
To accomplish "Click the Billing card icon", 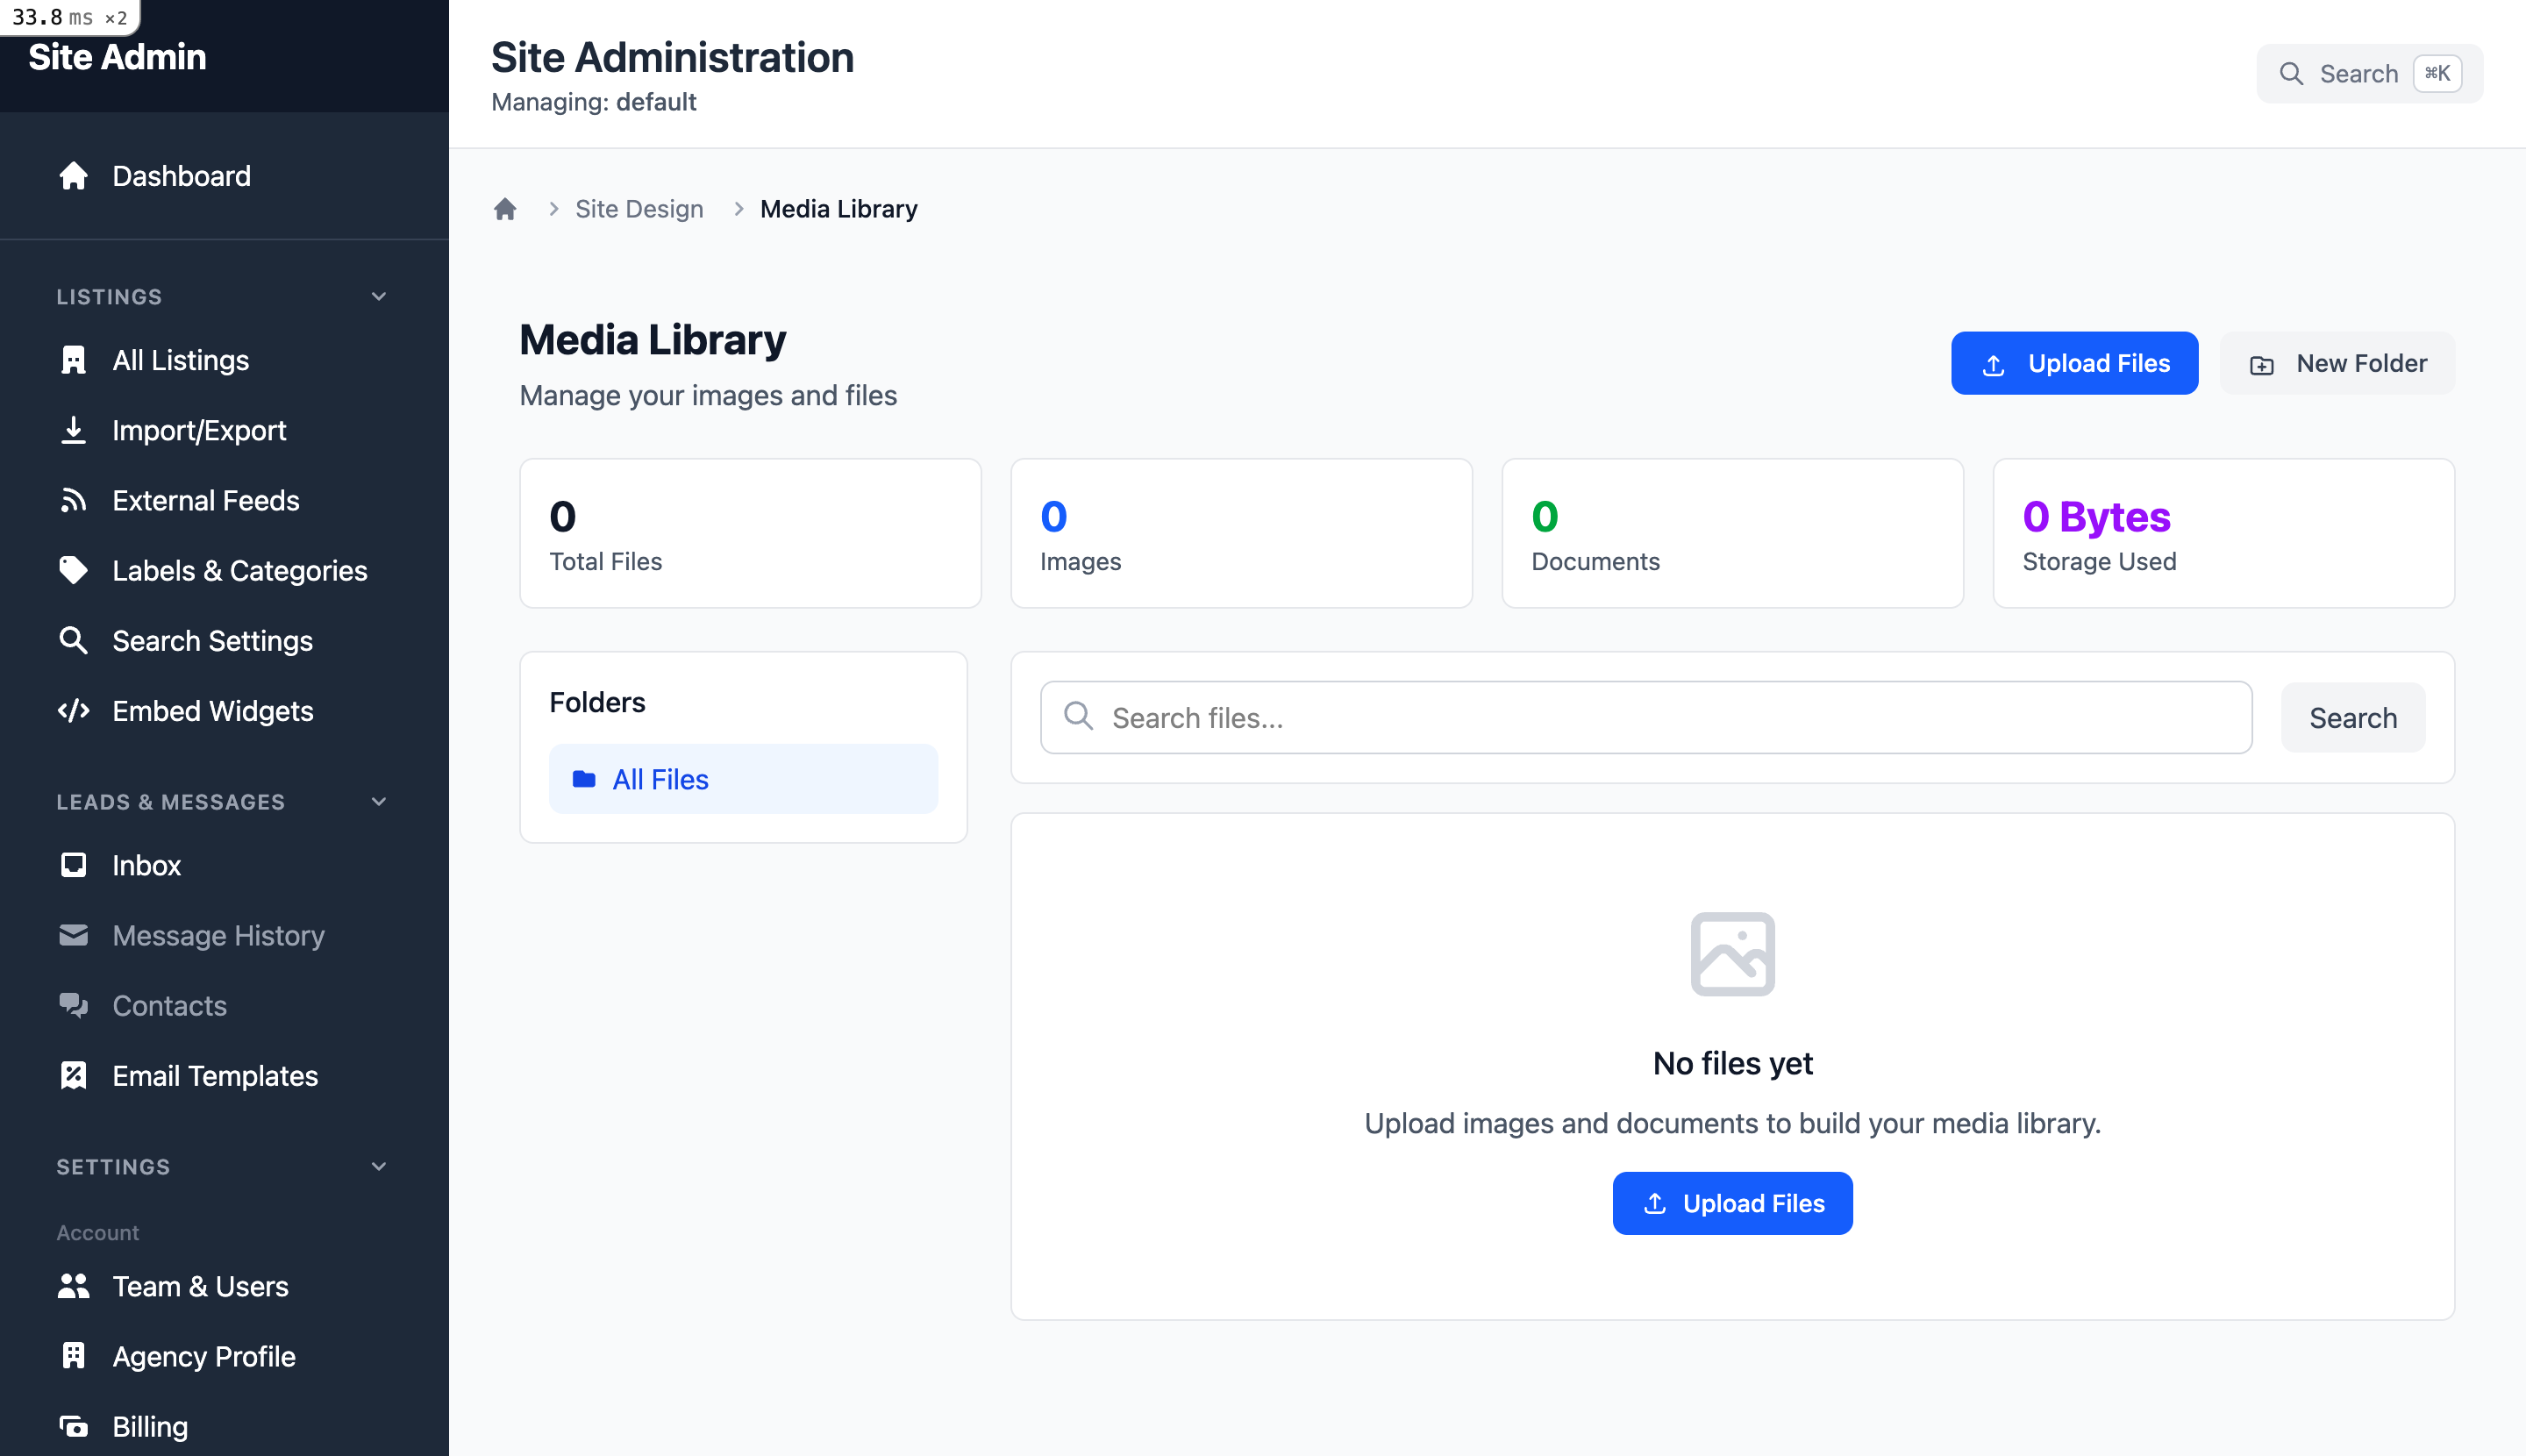I will click(x=74, y=1426).
